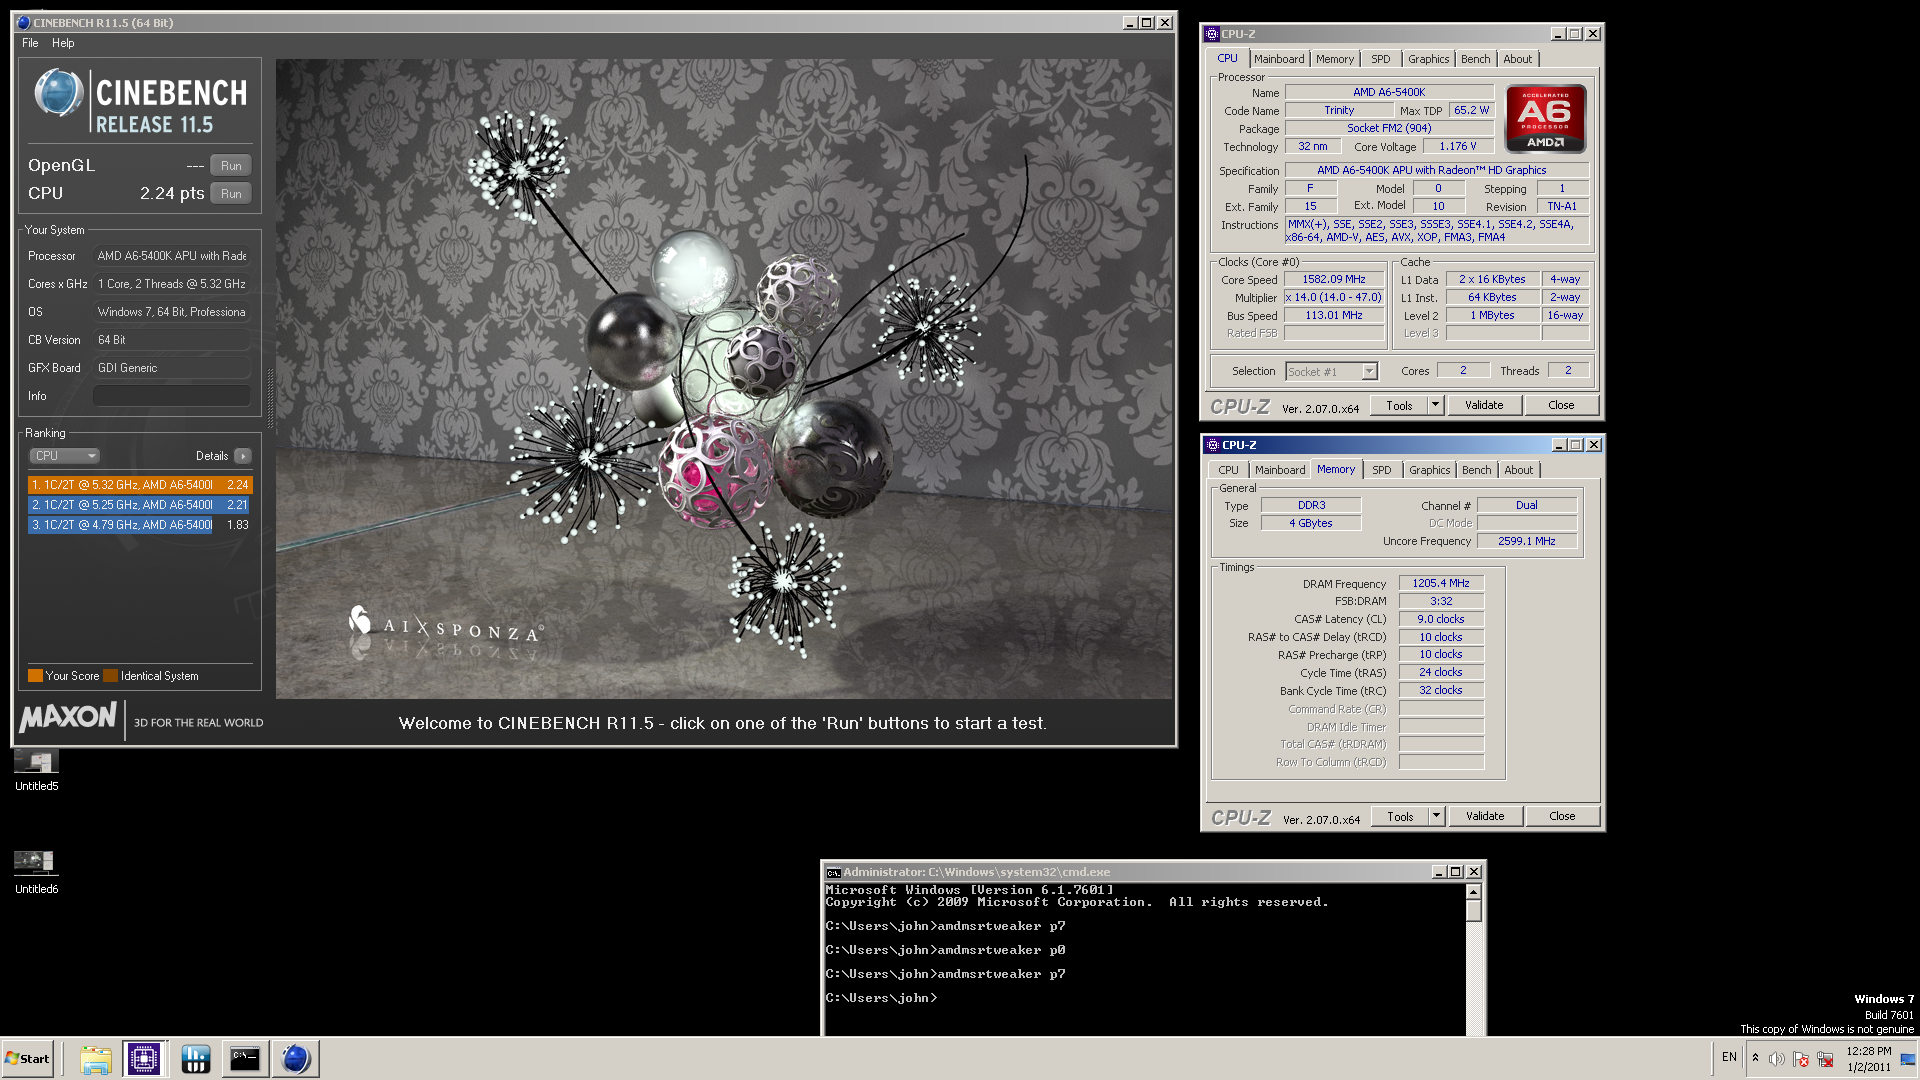The height and width of the screenshot is (1080, 1920).
Task: Click the Show desktop tray icon
Action: pos(1908,1059)
